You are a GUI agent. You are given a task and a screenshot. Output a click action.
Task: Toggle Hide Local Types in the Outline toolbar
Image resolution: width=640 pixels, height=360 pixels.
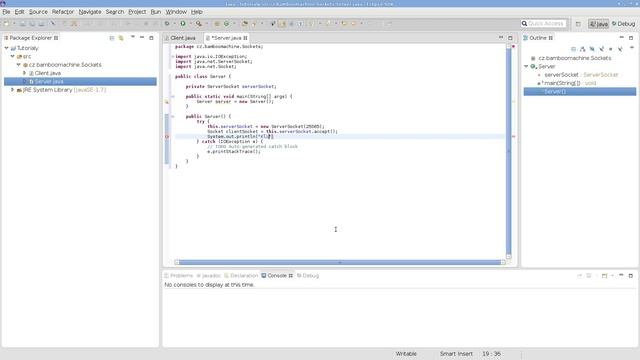[620, 49]
